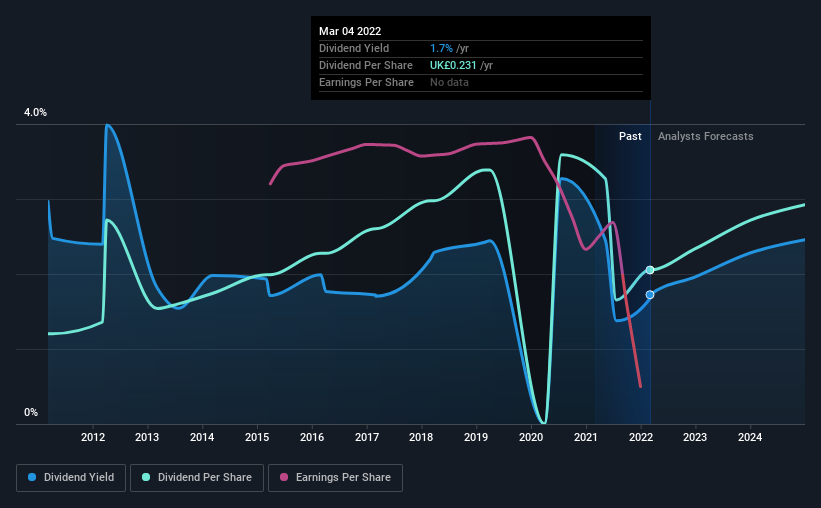This screenshot has height=508, width=821.
Task: Toggle the Dividend Yield legend button
Action: pos(71,478)
